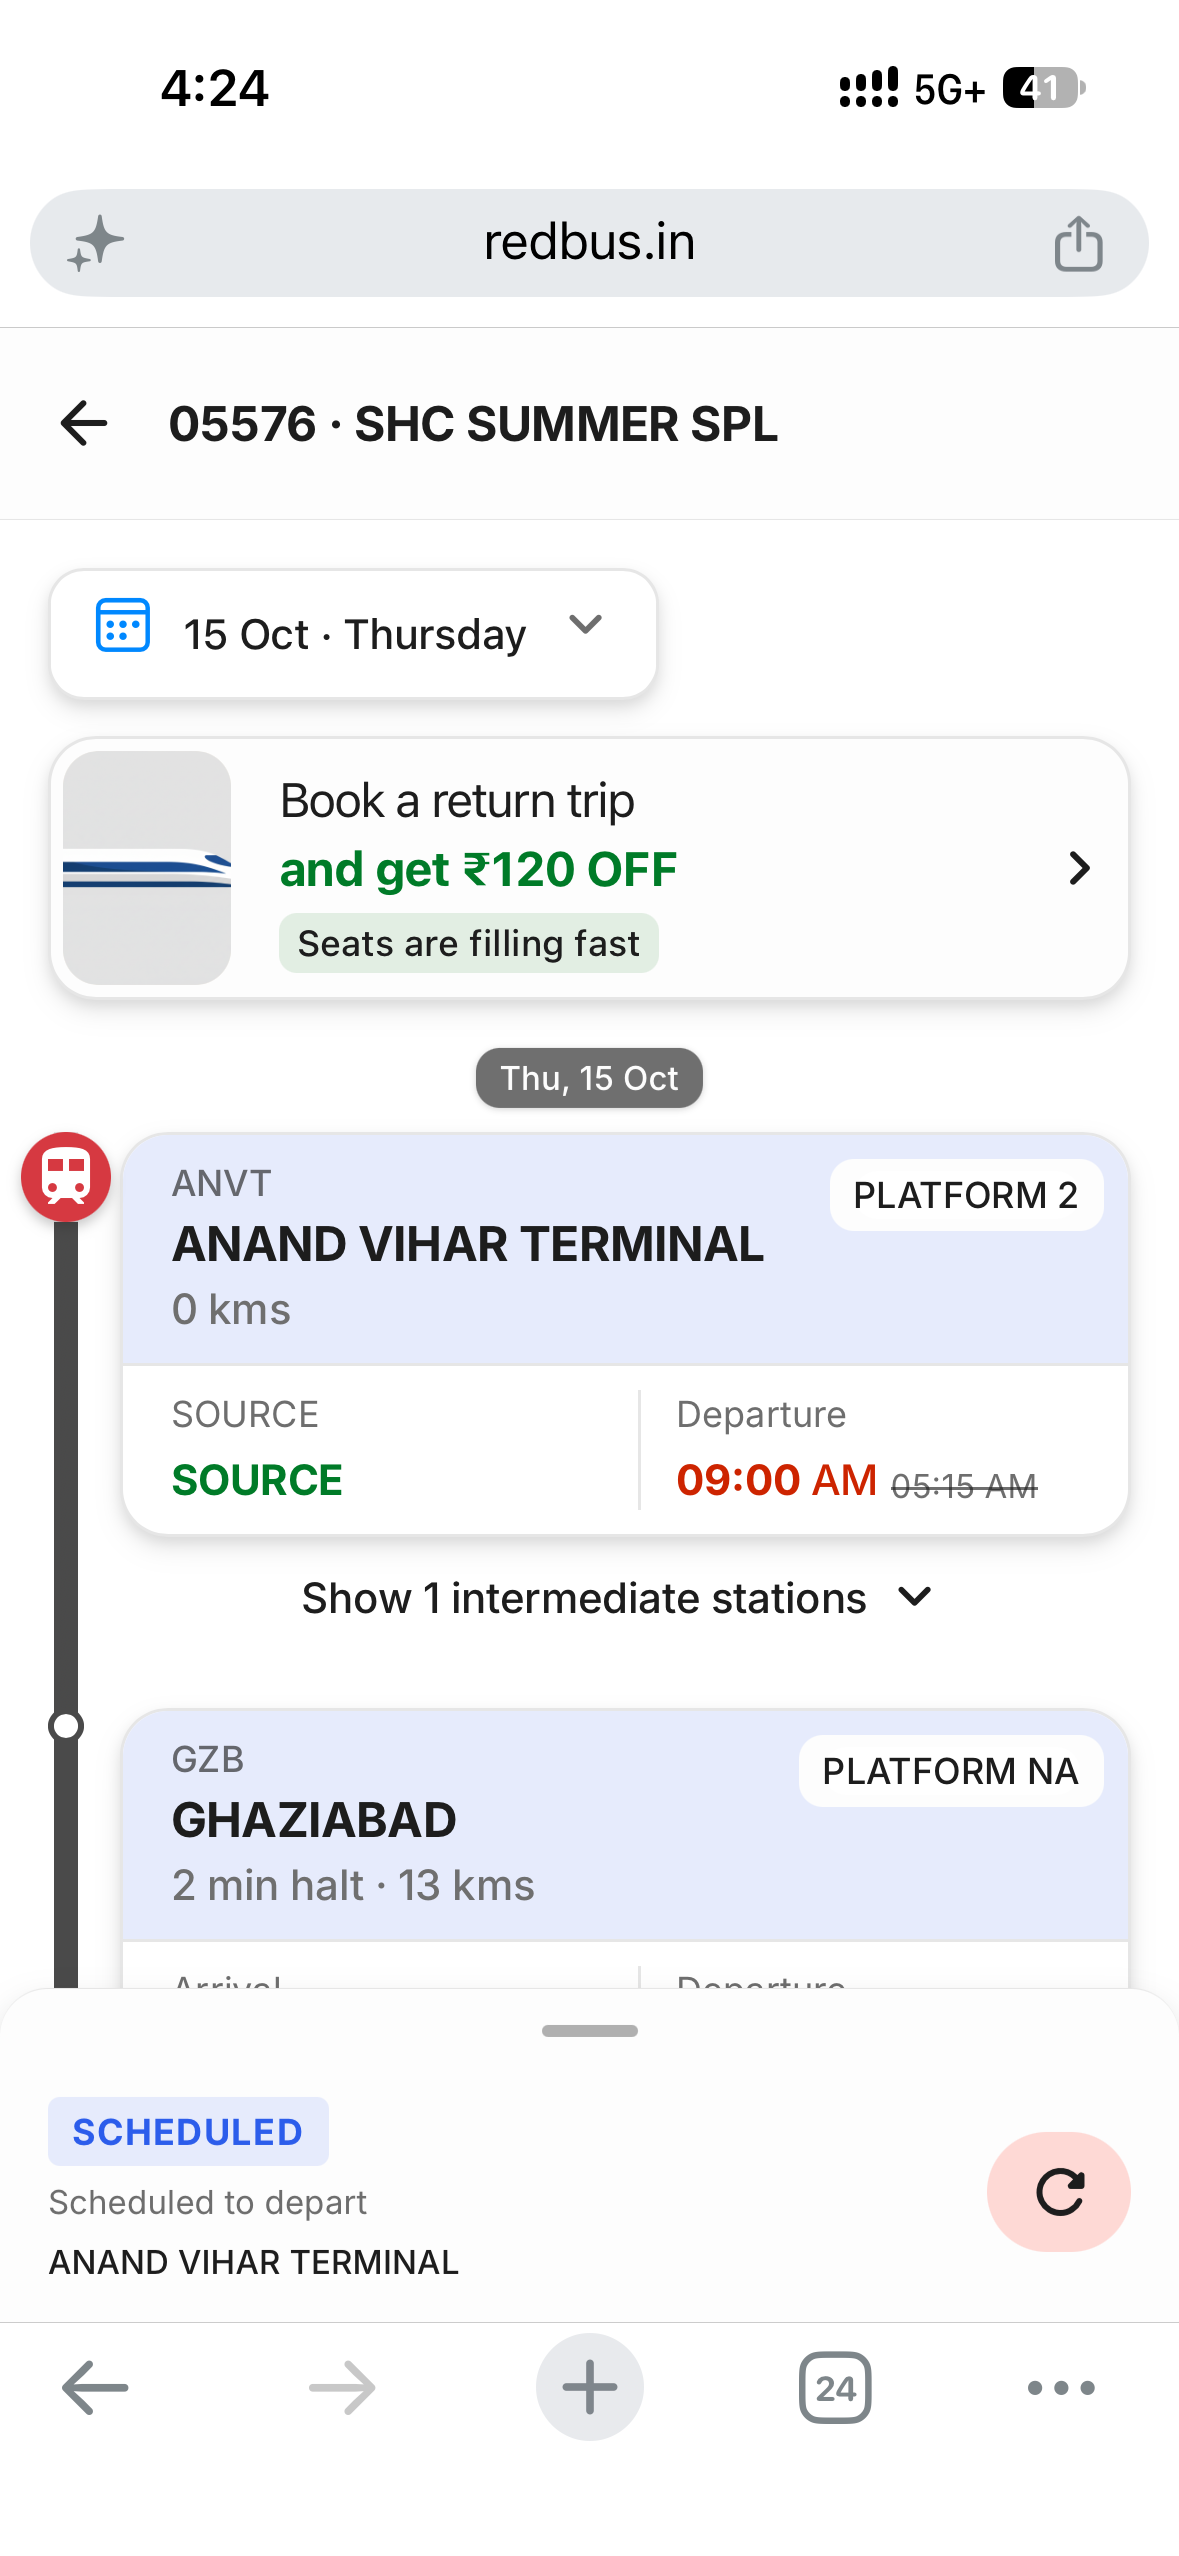Tap the sparkle assistant icon in address bar
The width and height of the screenshot is (1179, 2556).
pos(95,243)
